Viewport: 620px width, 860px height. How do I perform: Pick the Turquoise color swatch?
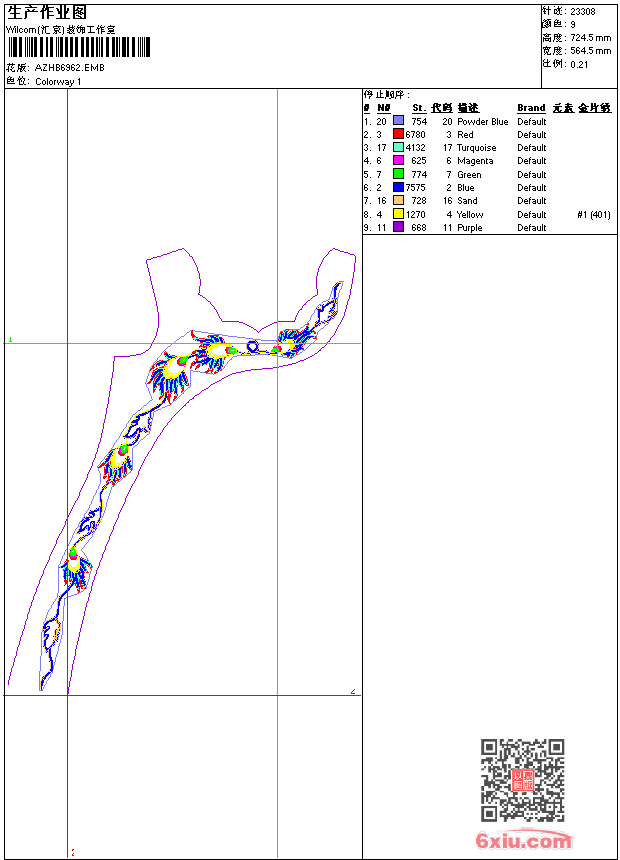click(398, 148)
